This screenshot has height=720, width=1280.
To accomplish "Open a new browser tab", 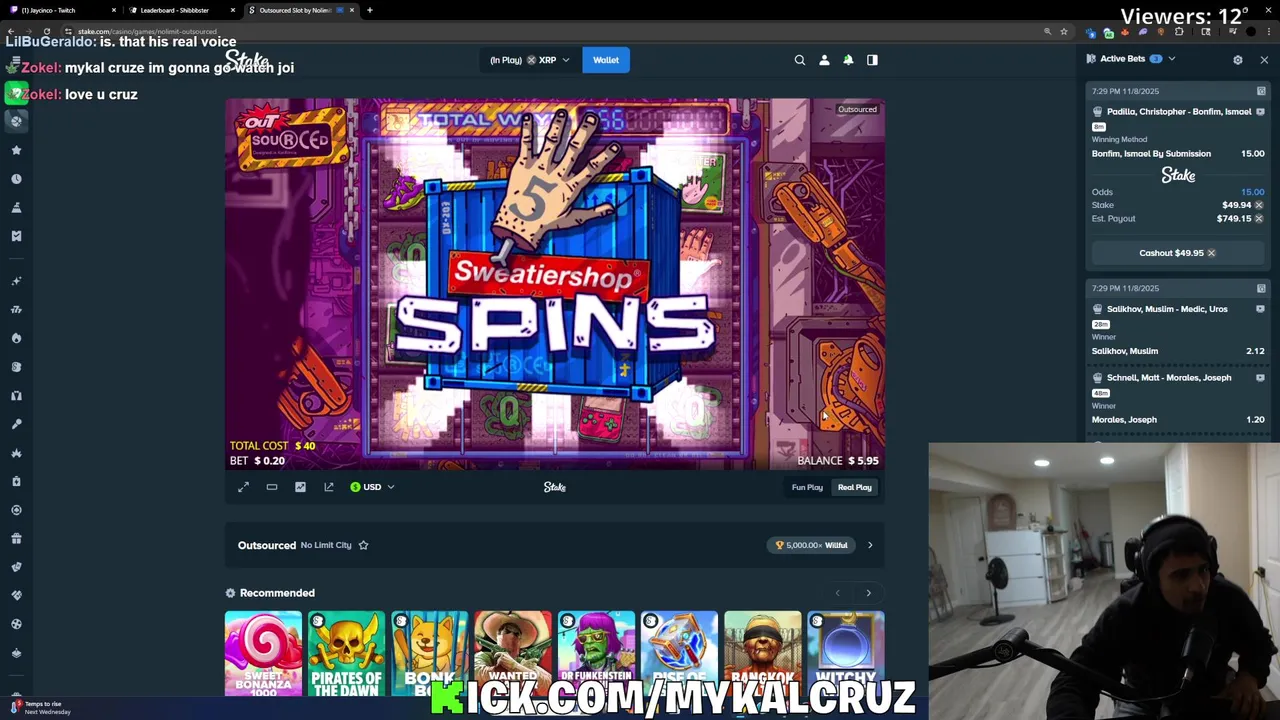I will pyautogui.click(x=370, y=10).
